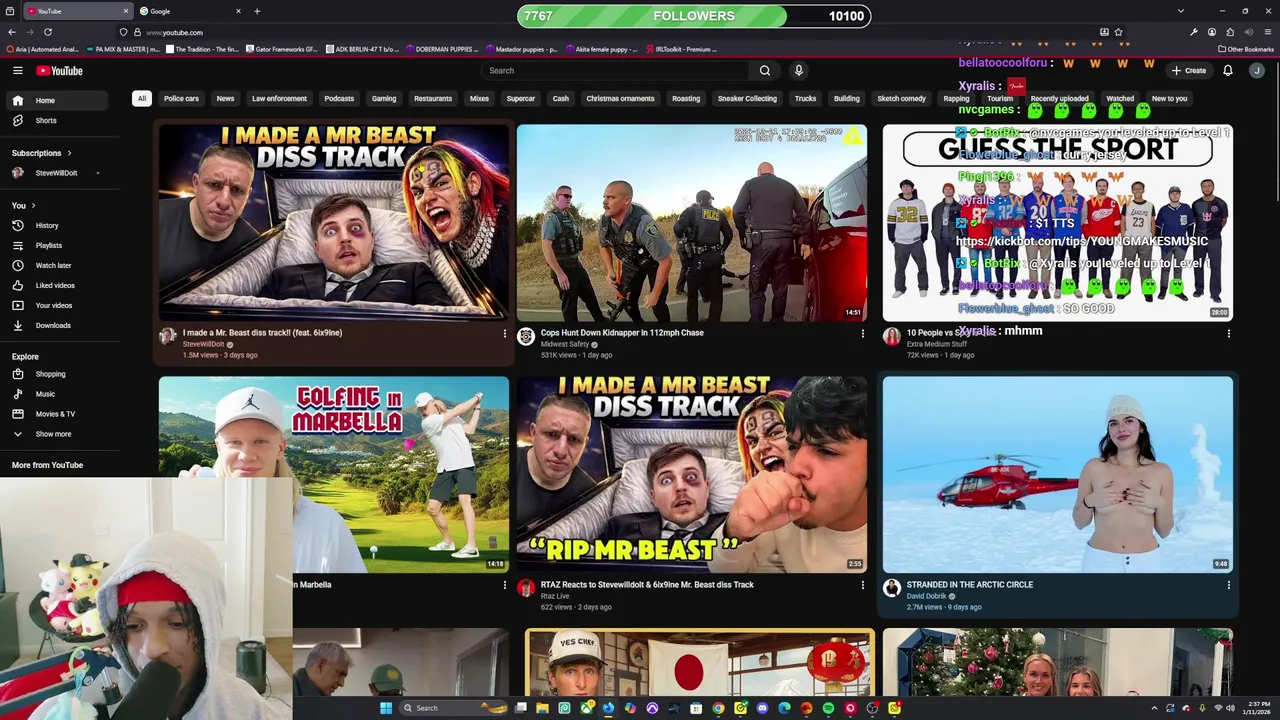Open Home in sidebar

[58, 100]
